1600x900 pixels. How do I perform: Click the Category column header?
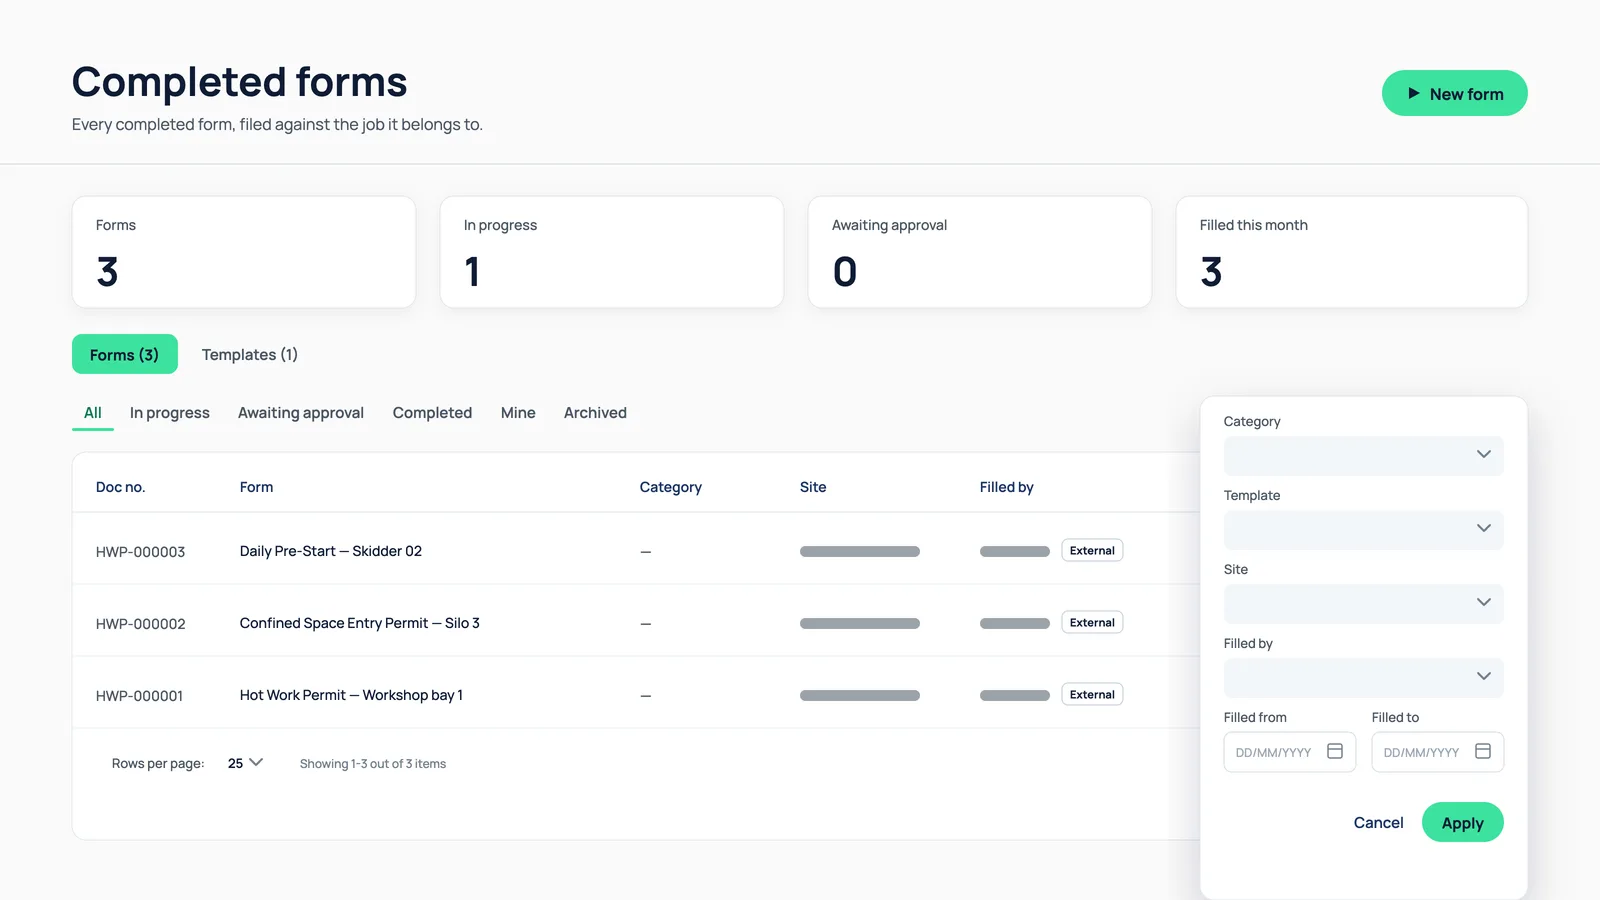(x=671, y=487)
